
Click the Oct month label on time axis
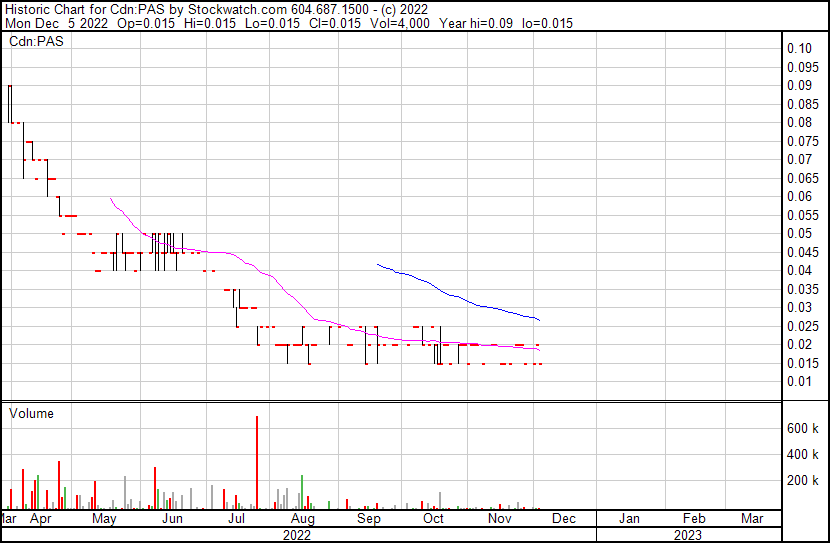434,519
